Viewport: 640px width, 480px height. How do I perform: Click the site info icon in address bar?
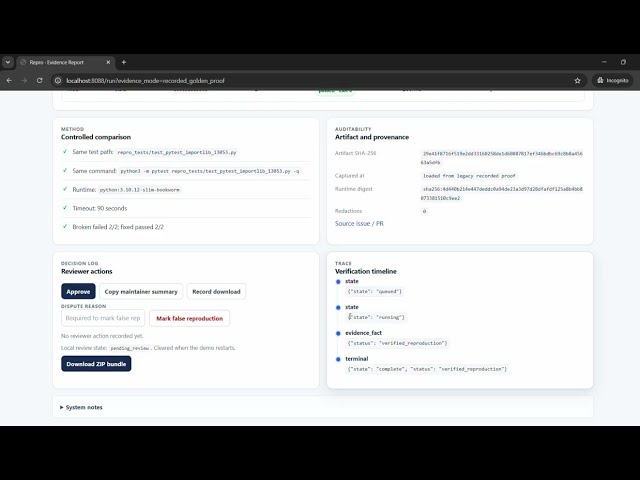point(58,80)
